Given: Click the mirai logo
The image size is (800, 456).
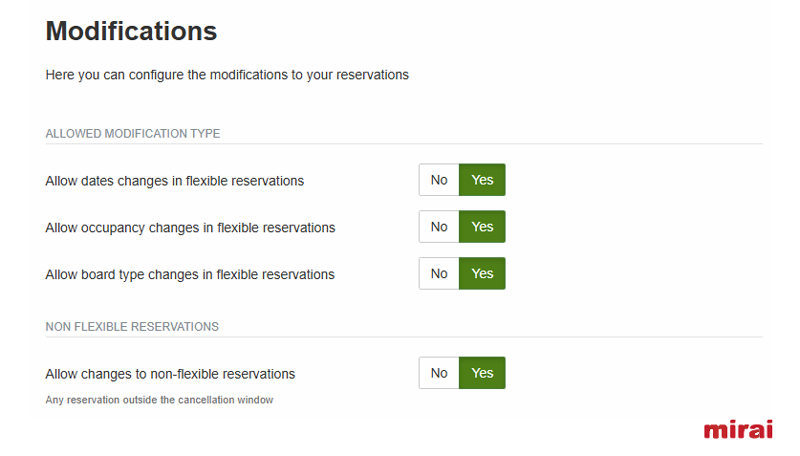Looking at the screenshot, I should 738,429.
